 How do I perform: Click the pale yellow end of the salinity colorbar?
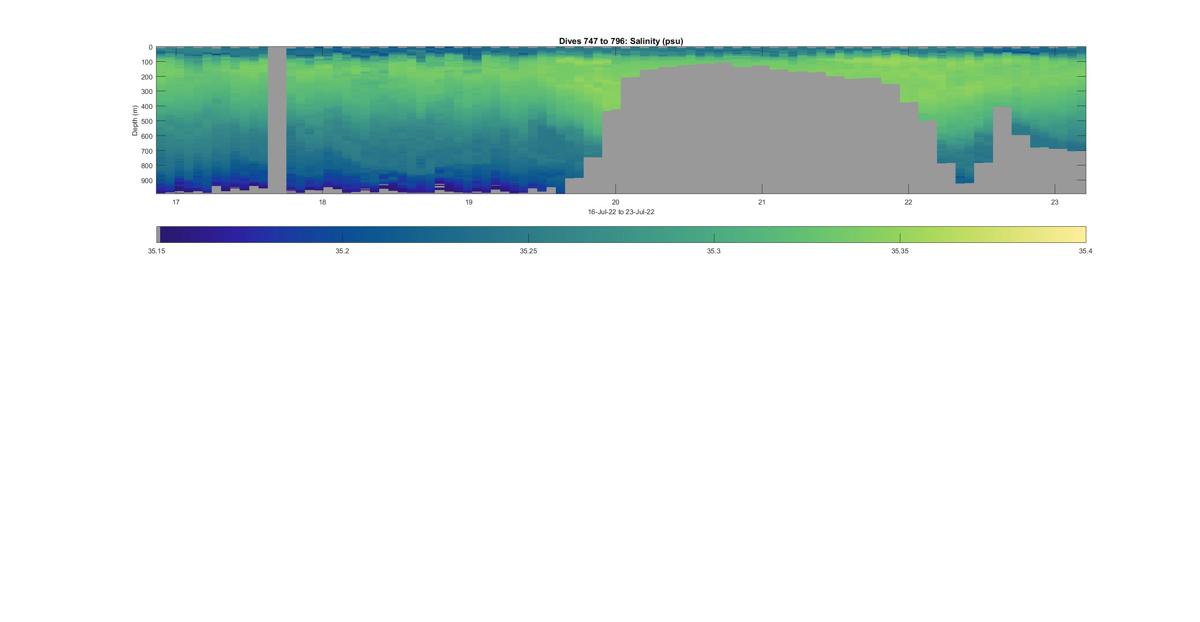click(1078, 235)
